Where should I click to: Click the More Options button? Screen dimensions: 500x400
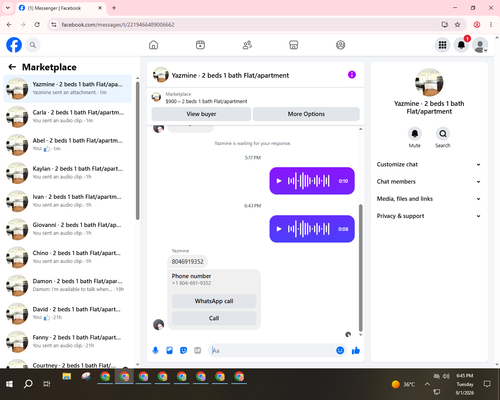(x=306, y=114)
